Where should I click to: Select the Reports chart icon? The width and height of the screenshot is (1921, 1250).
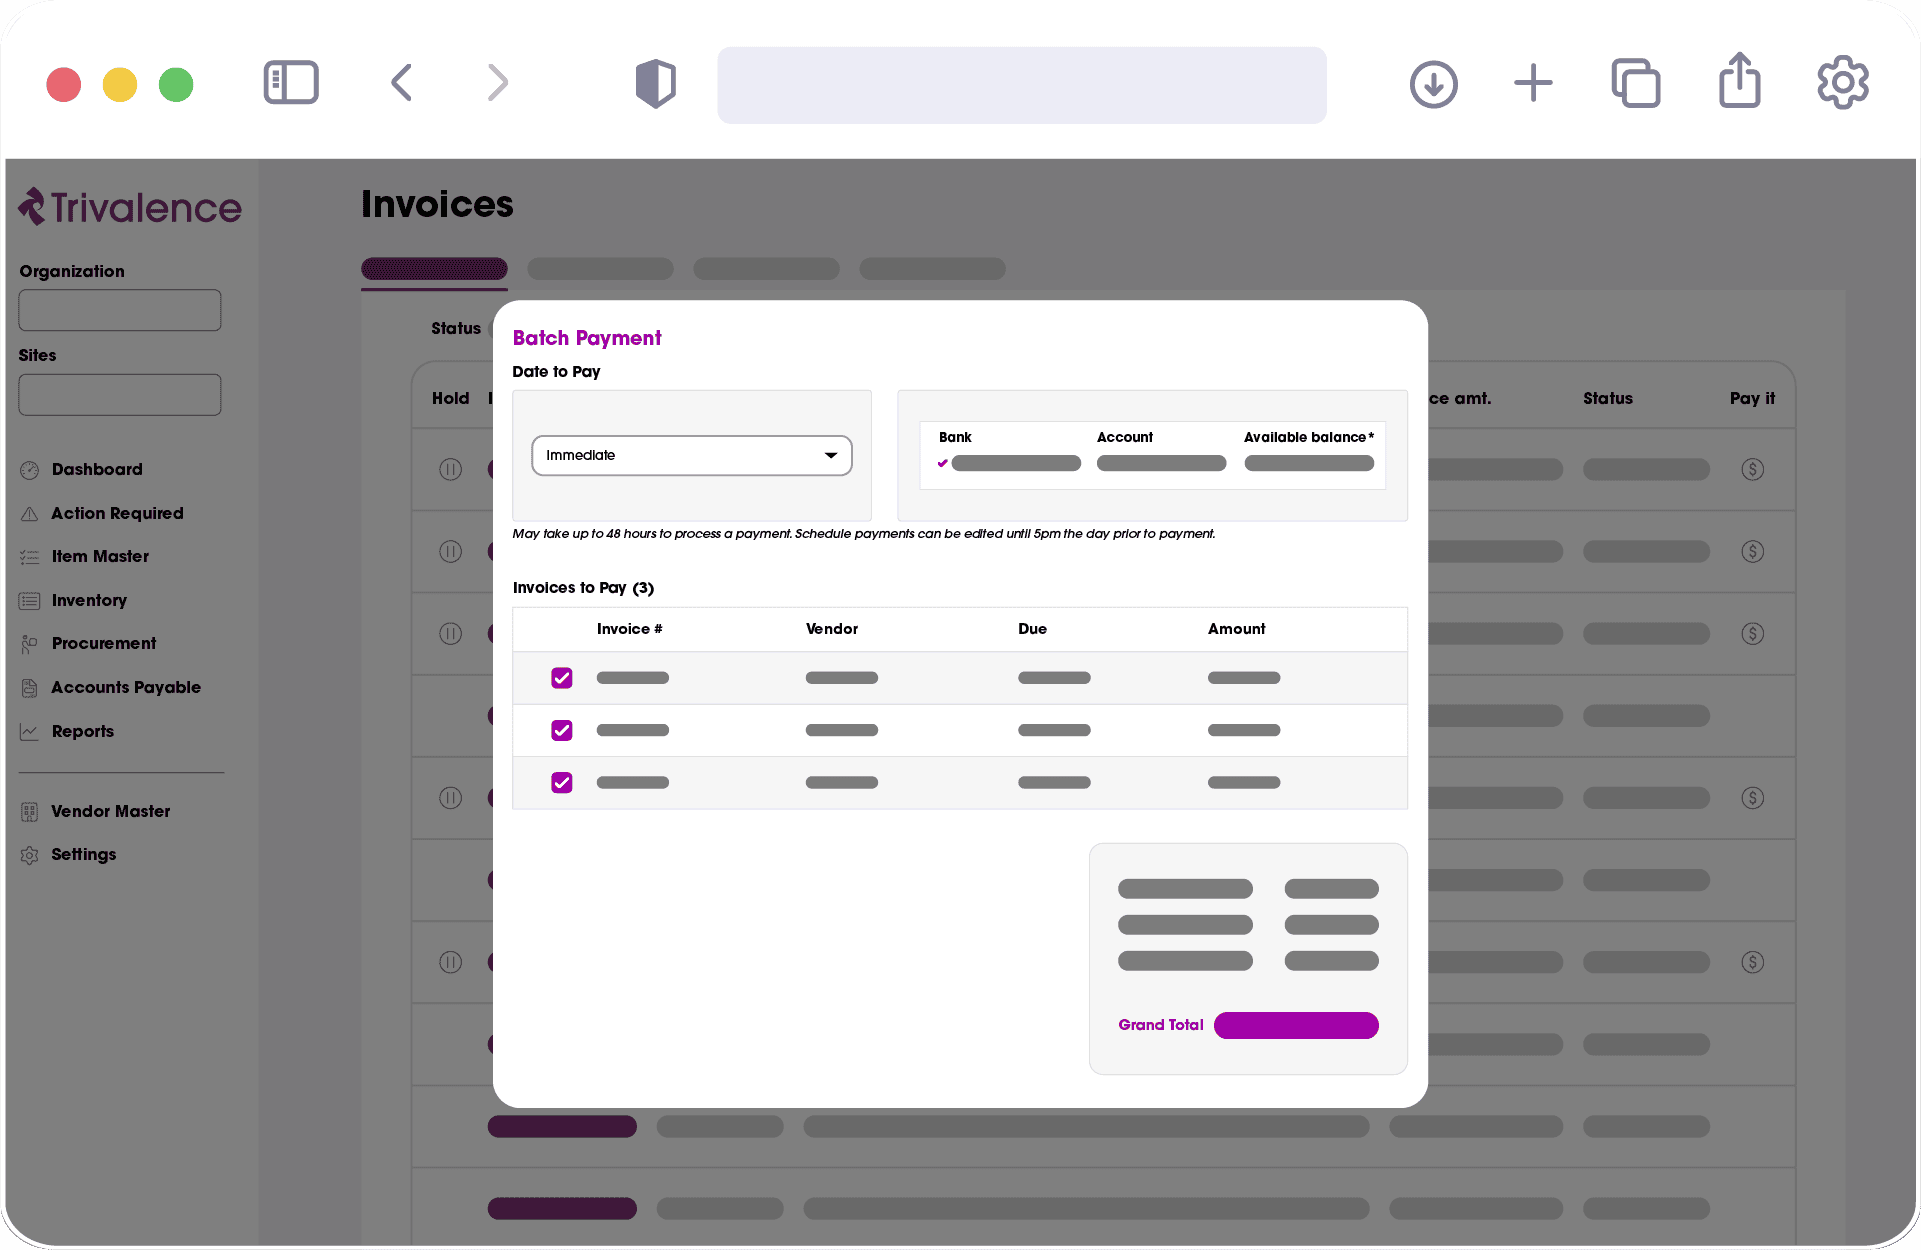click(x=31, y=731)
